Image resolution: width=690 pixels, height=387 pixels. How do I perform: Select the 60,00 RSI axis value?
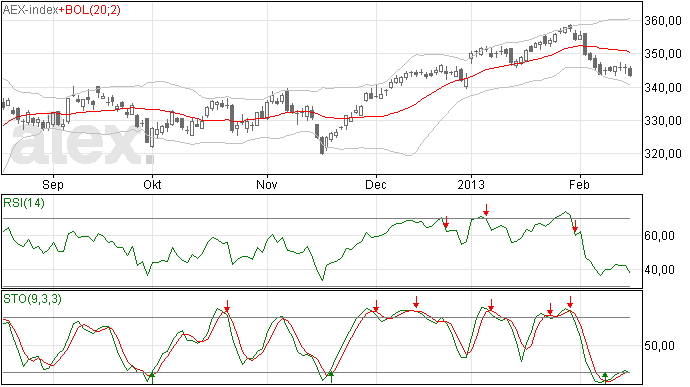(660, 236)
